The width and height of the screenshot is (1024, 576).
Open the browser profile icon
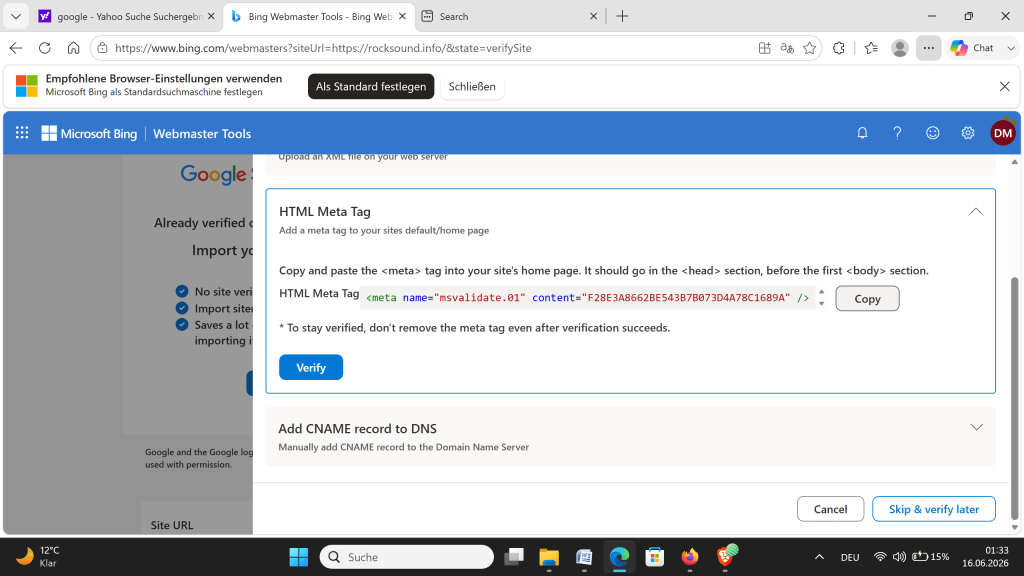tap(900, 48)
